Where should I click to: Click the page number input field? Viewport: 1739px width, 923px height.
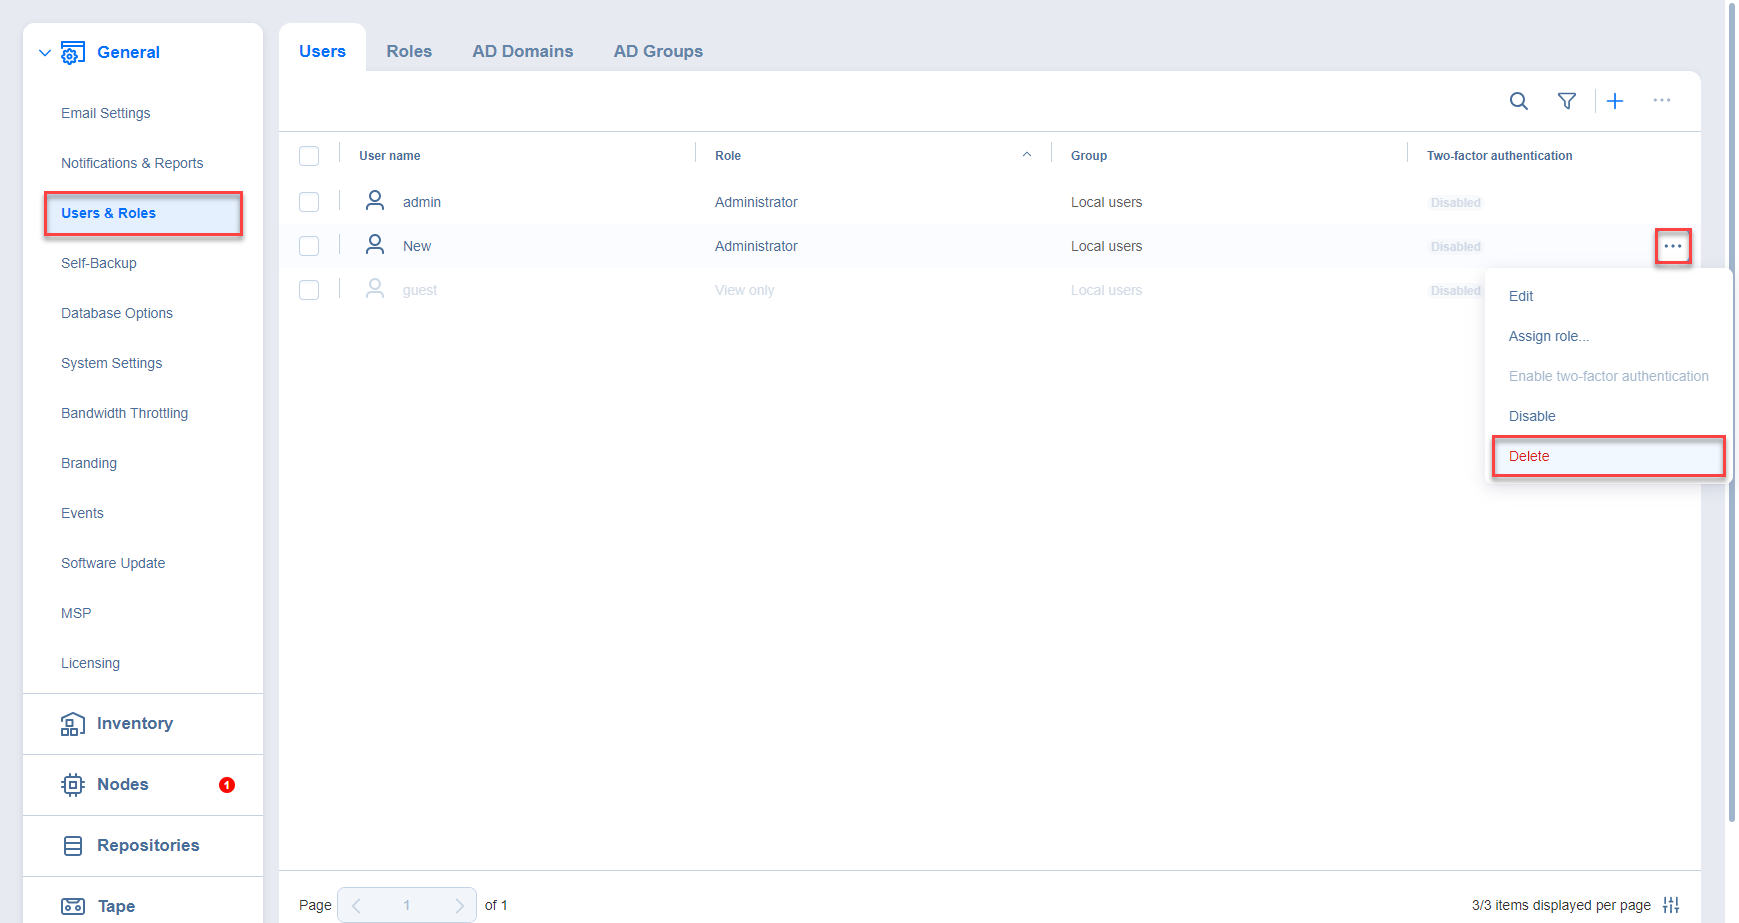click(x=407, y=905)
